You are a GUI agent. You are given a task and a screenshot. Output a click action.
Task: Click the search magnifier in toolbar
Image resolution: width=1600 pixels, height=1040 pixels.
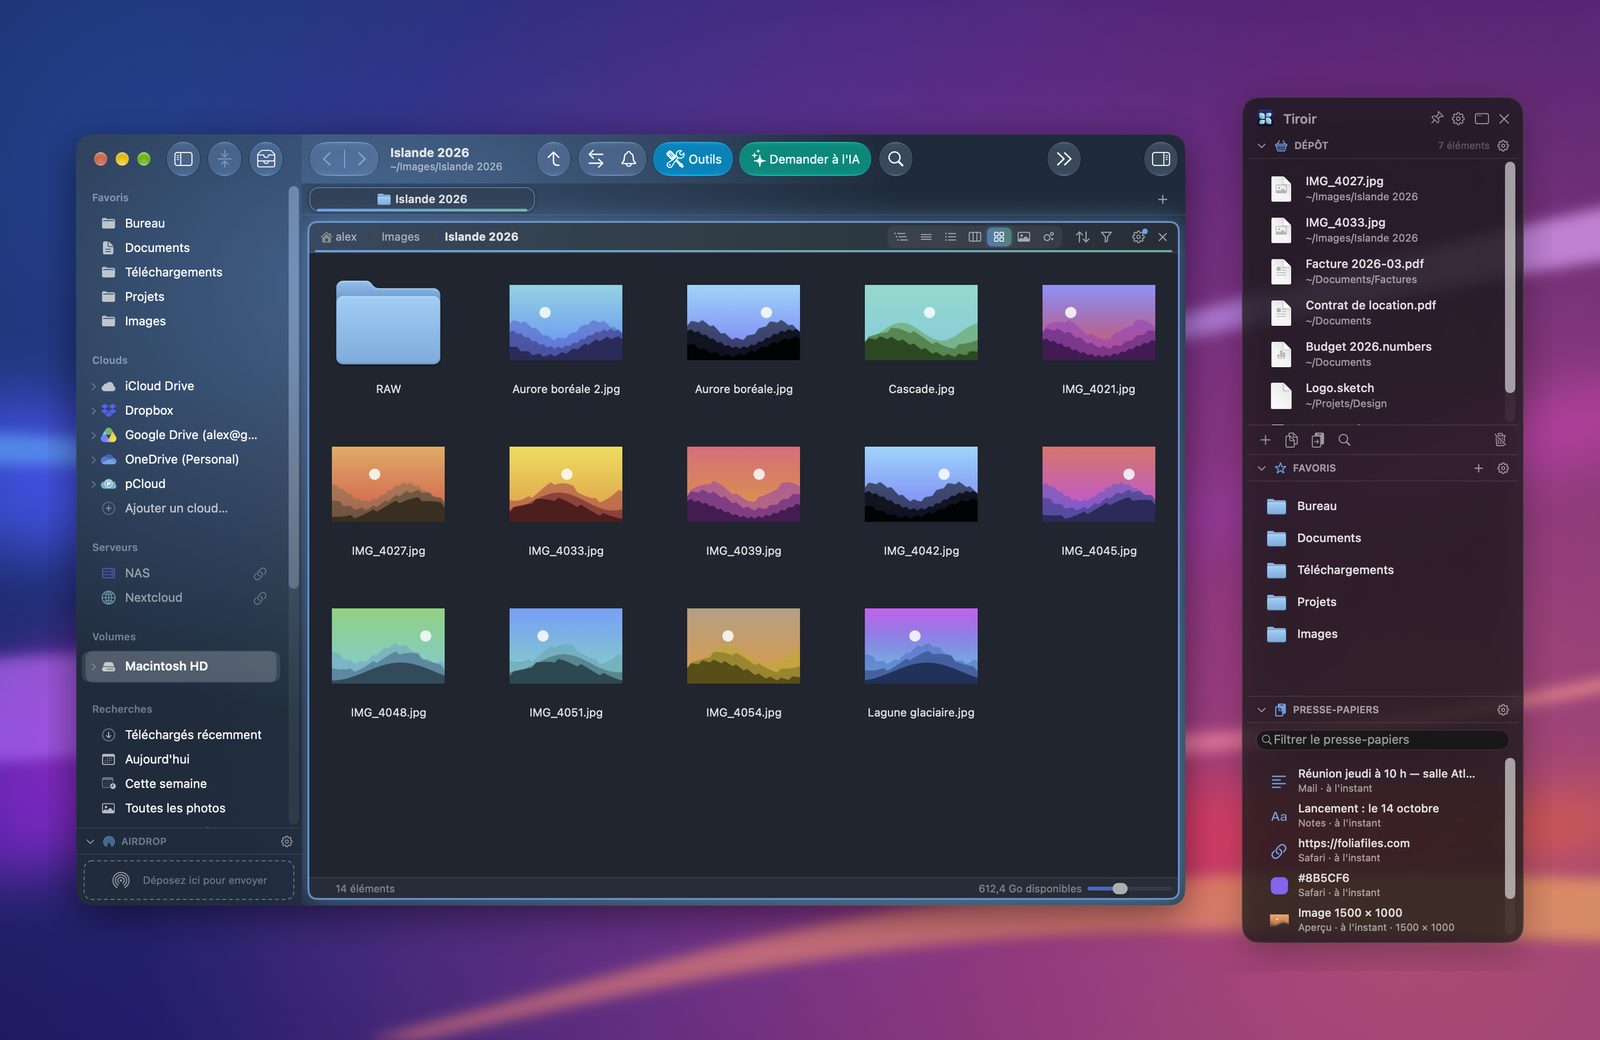tap(896, 159)
